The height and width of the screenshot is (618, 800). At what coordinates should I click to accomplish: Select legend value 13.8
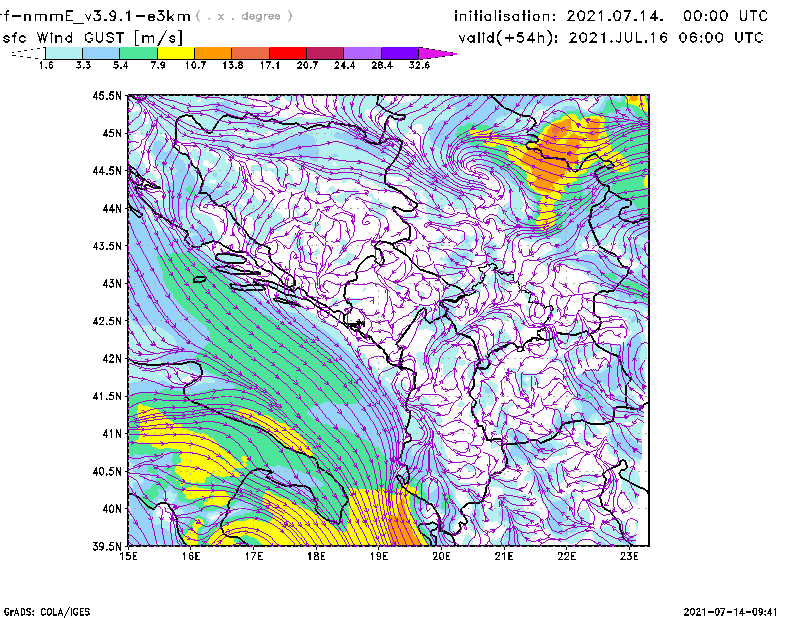click(233, 65)
